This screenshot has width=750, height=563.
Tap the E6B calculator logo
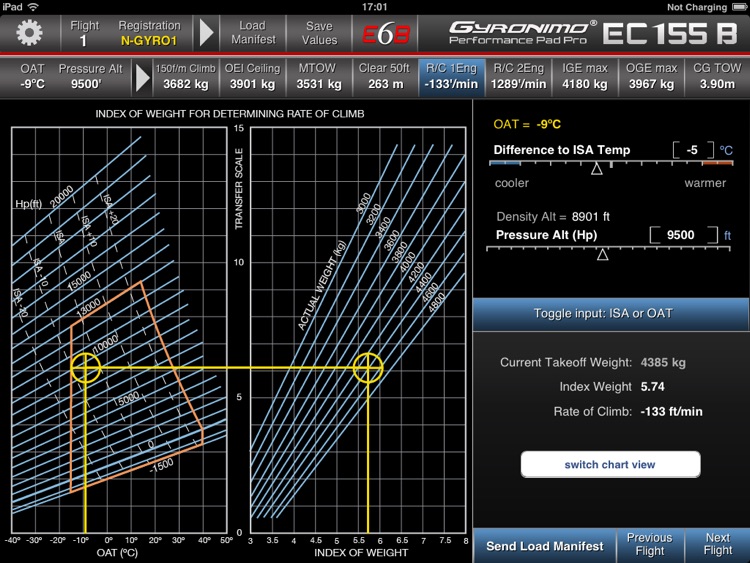[x=386, y=33]
